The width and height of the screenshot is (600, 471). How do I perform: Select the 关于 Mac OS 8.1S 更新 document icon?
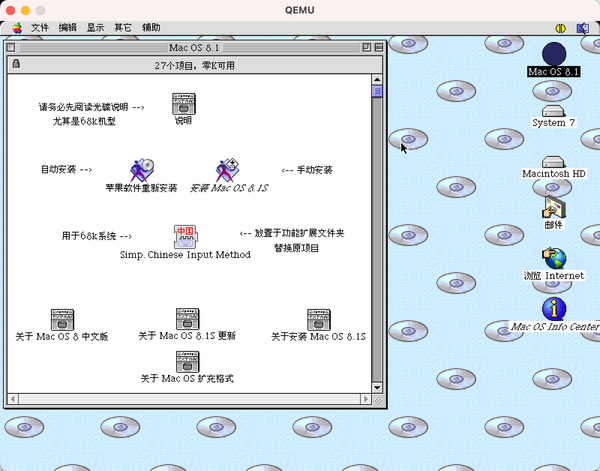(187, 319)
